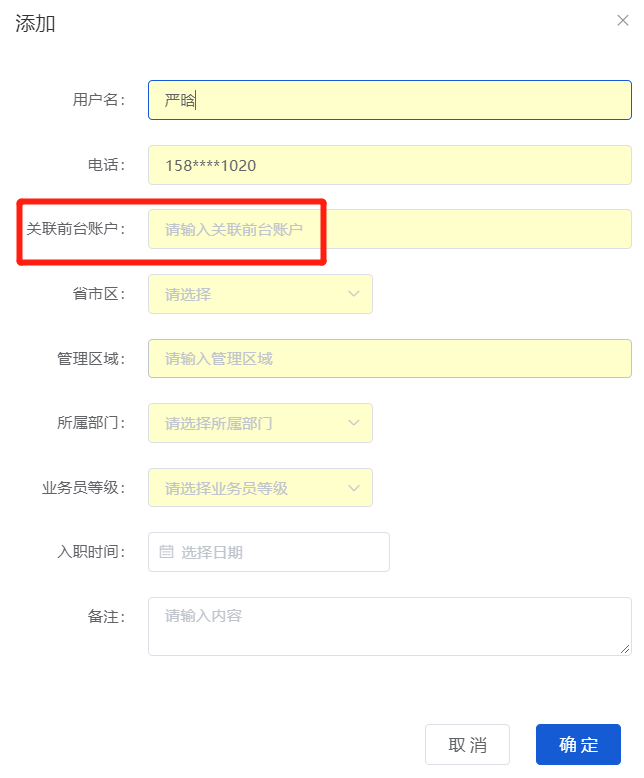Click the 添加 dialog title
644x778 pixels.
(35, 24)
